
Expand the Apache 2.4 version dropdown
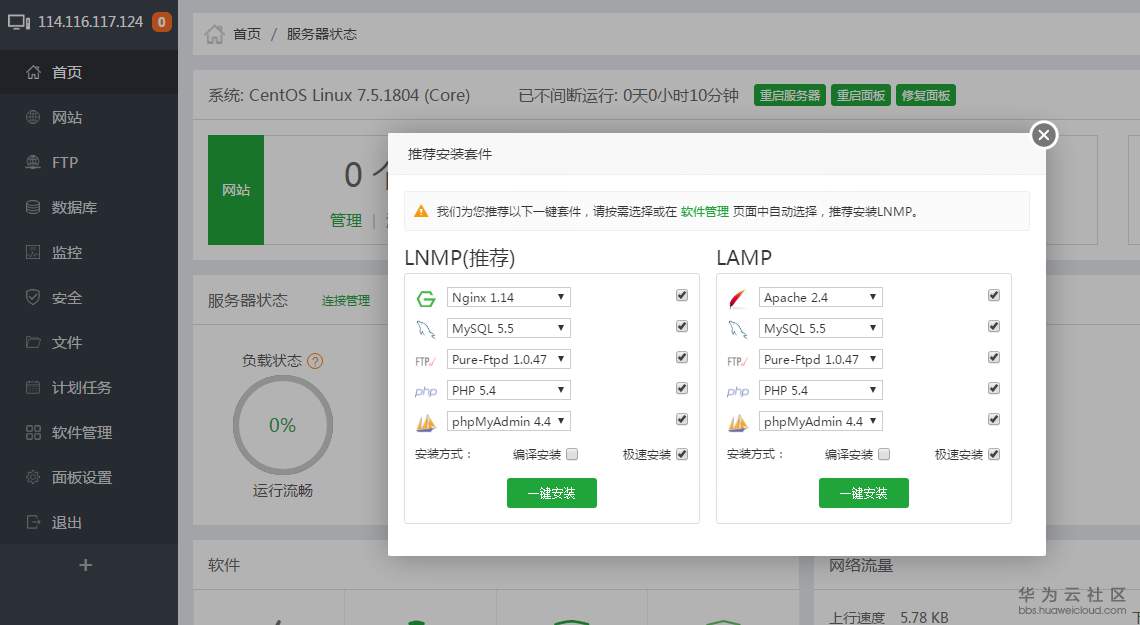click(820, 297)
